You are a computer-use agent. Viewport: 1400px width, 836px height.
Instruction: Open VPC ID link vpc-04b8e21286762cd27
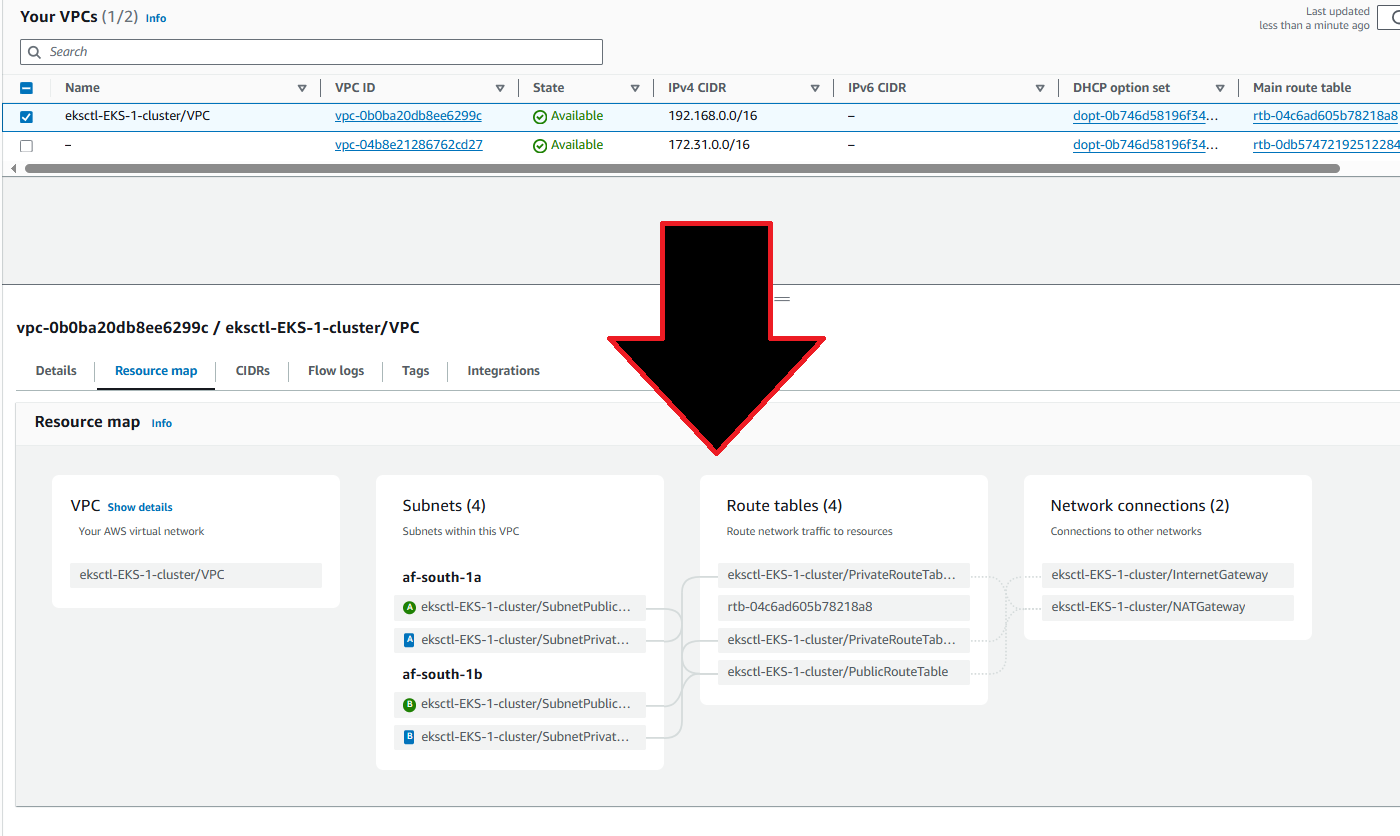[x=409, y=145]
